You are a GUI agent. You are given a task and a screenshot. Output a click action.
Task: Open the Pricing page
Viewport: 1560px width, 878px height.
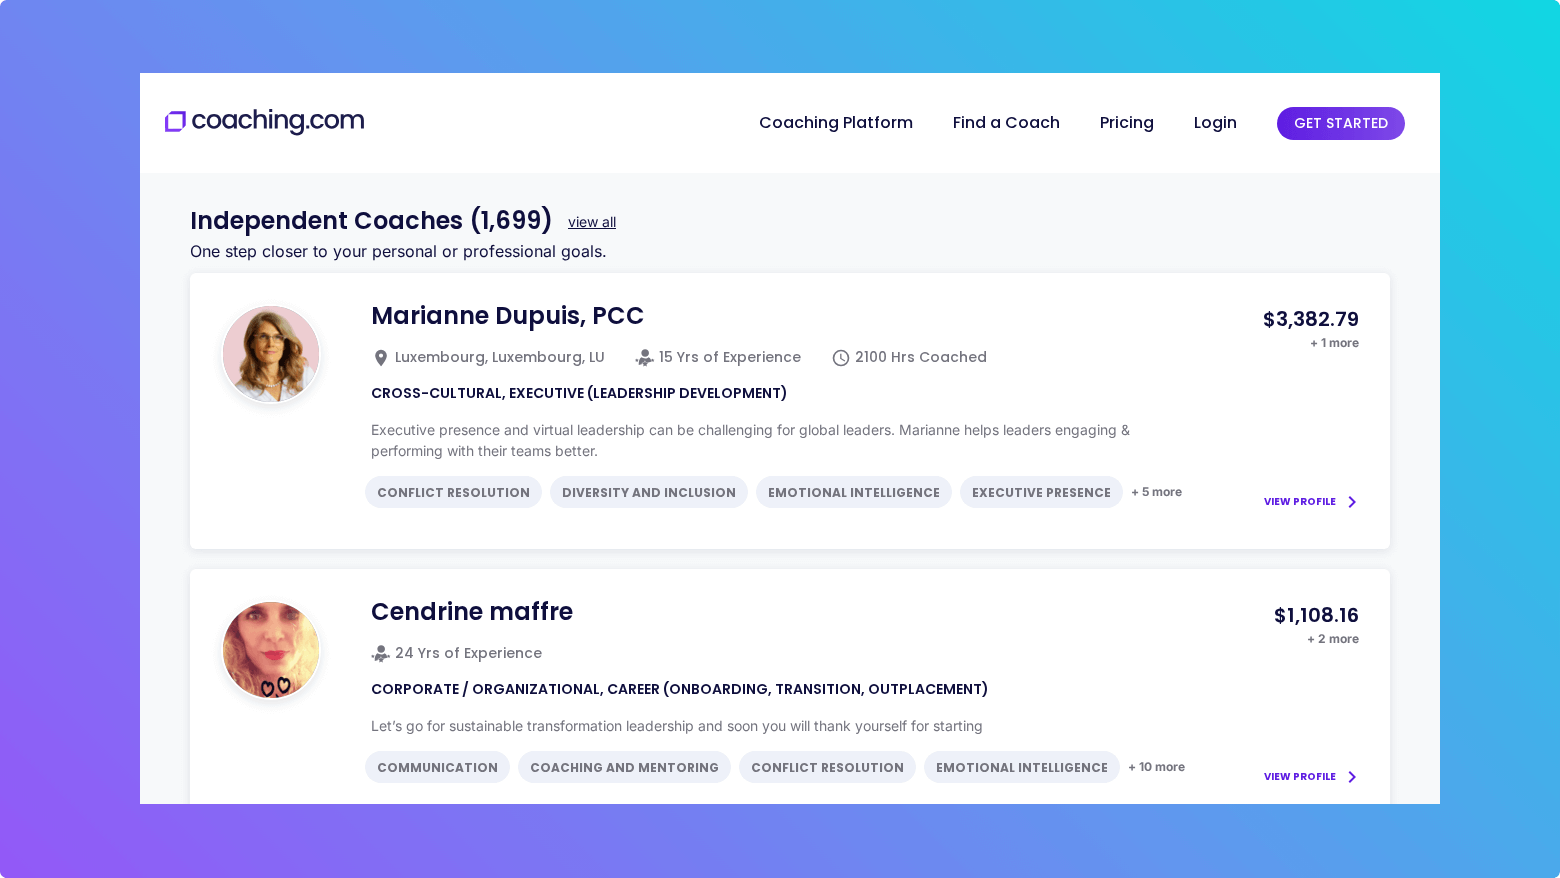pyautogui.click(x=1126, y=123)
